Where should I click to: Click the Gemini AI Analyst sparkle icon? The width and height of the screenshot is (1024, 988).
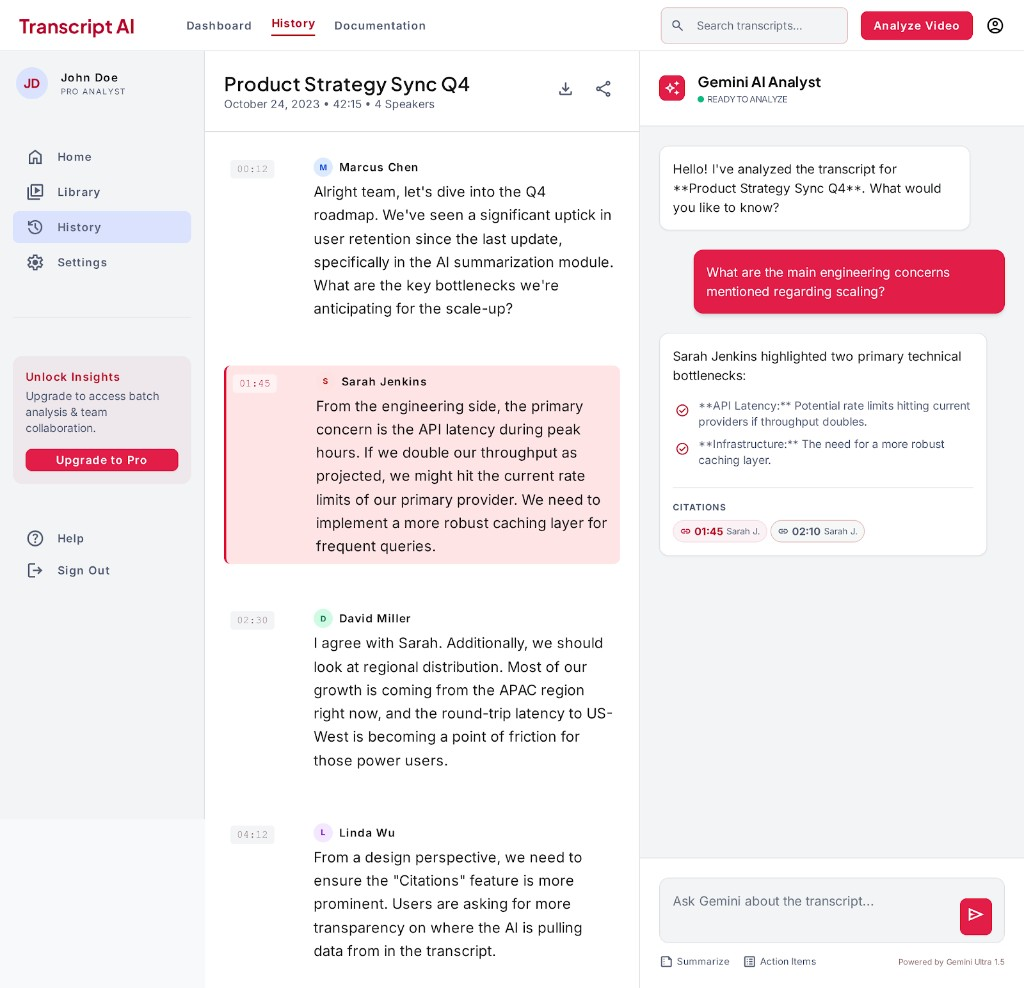[x=672, y=88]
